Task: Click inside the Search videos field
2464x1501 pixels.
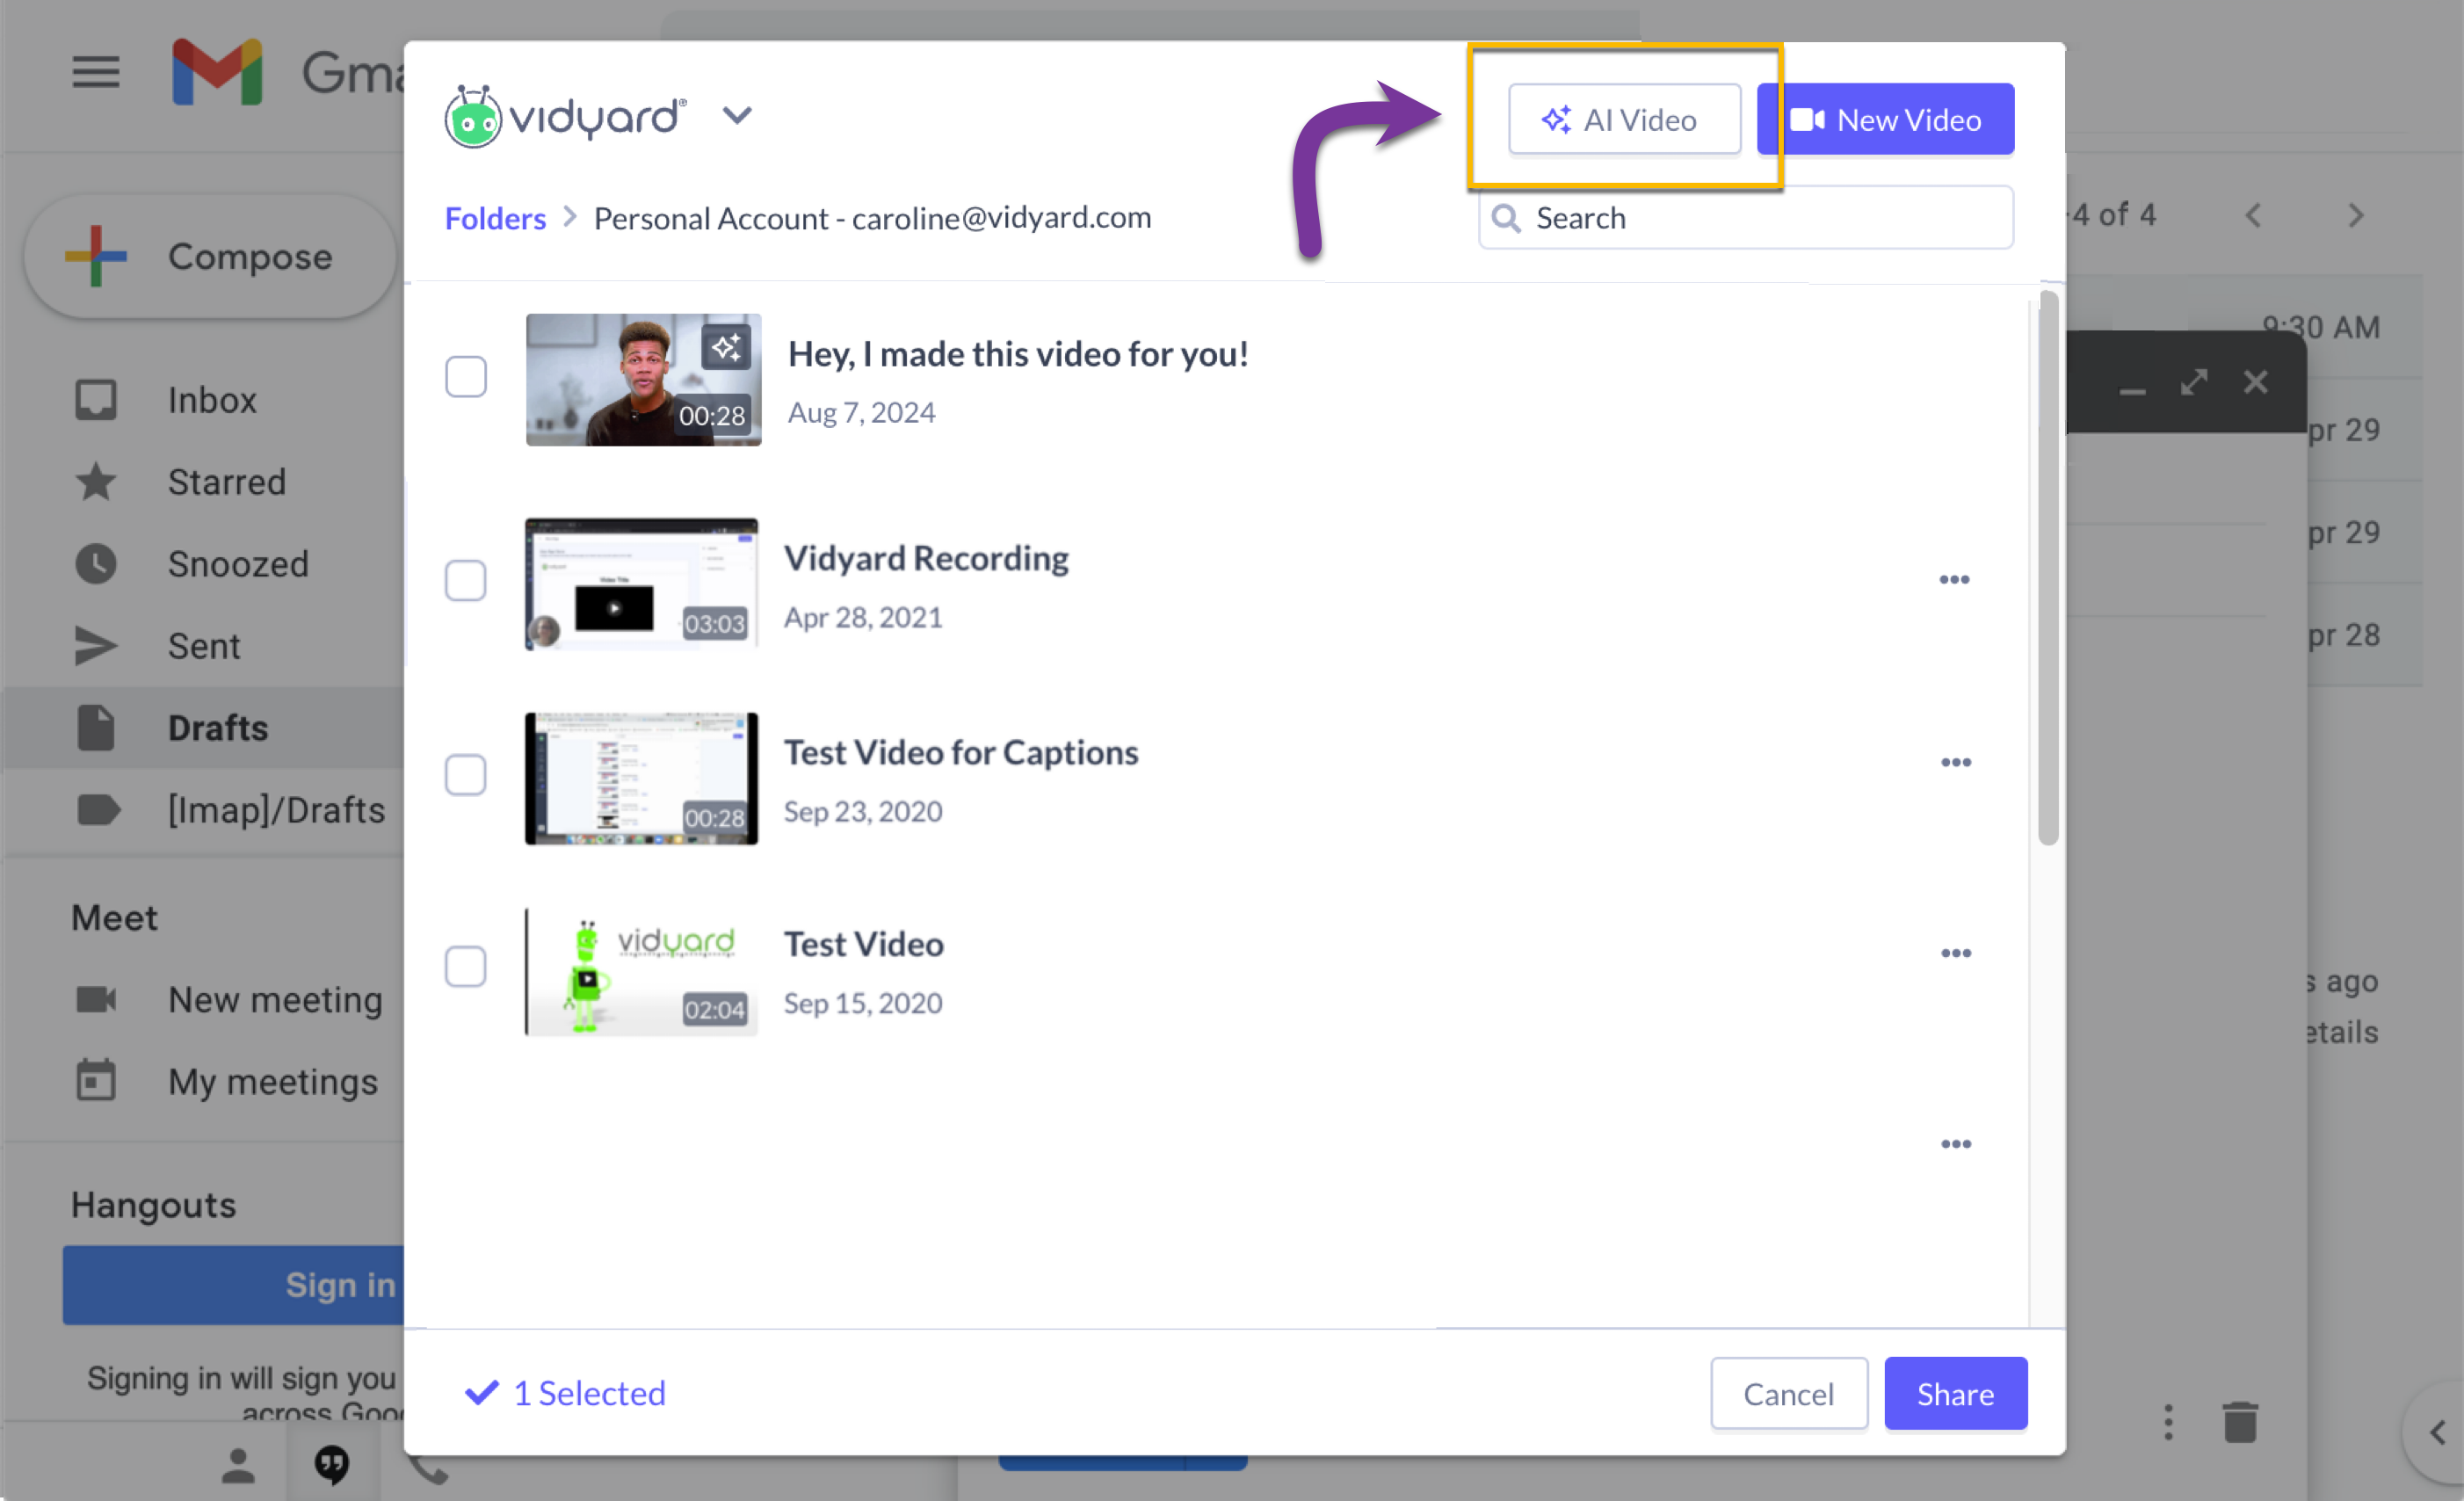Action: [1745, 218]
